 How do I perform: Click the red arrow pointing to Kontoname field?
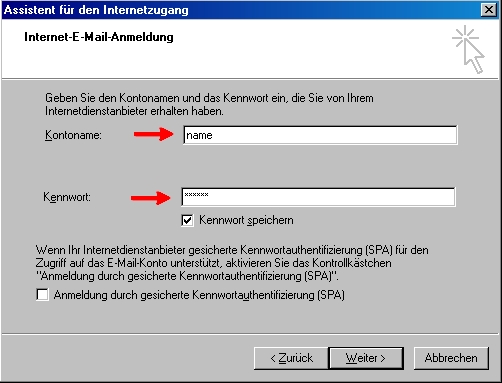coord(153,134)
